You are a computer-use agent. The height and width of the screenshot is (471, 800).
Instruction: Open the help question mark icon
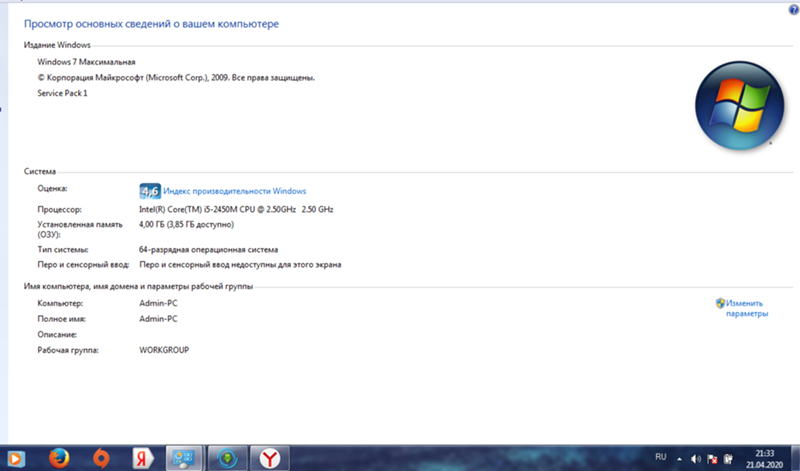click(x=794, y=10)
